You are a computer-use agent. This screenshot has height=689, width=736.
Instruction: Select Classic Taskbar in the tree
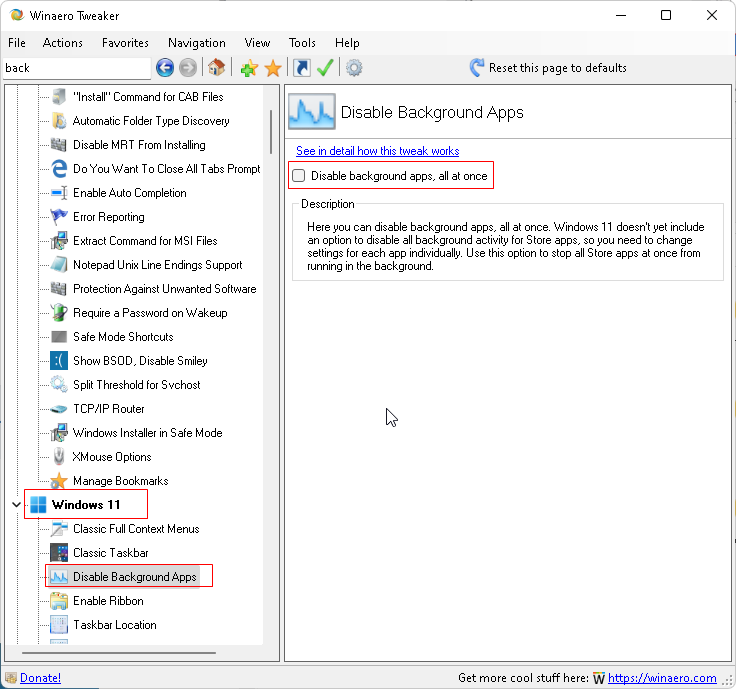pyautogui.click(x=111, y=553)
